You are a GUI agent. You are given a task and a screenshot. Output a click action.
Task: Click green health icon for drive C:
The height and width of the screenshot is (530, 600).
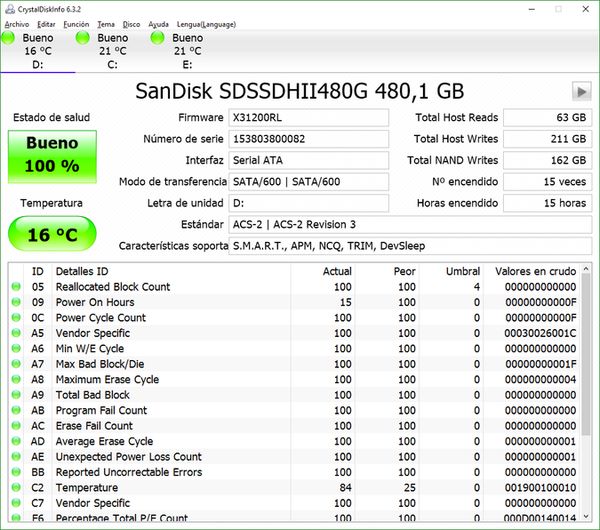(x=83, y=38)
